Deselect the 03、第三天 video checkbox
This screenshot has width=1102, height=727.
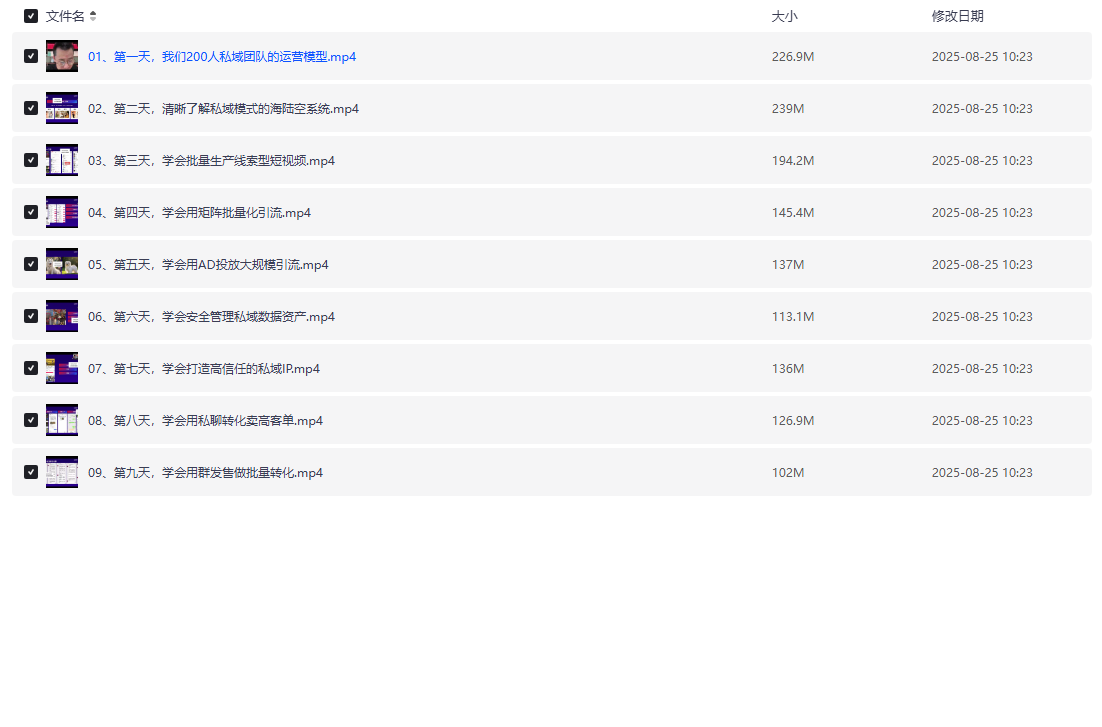[x=31, y=160]
